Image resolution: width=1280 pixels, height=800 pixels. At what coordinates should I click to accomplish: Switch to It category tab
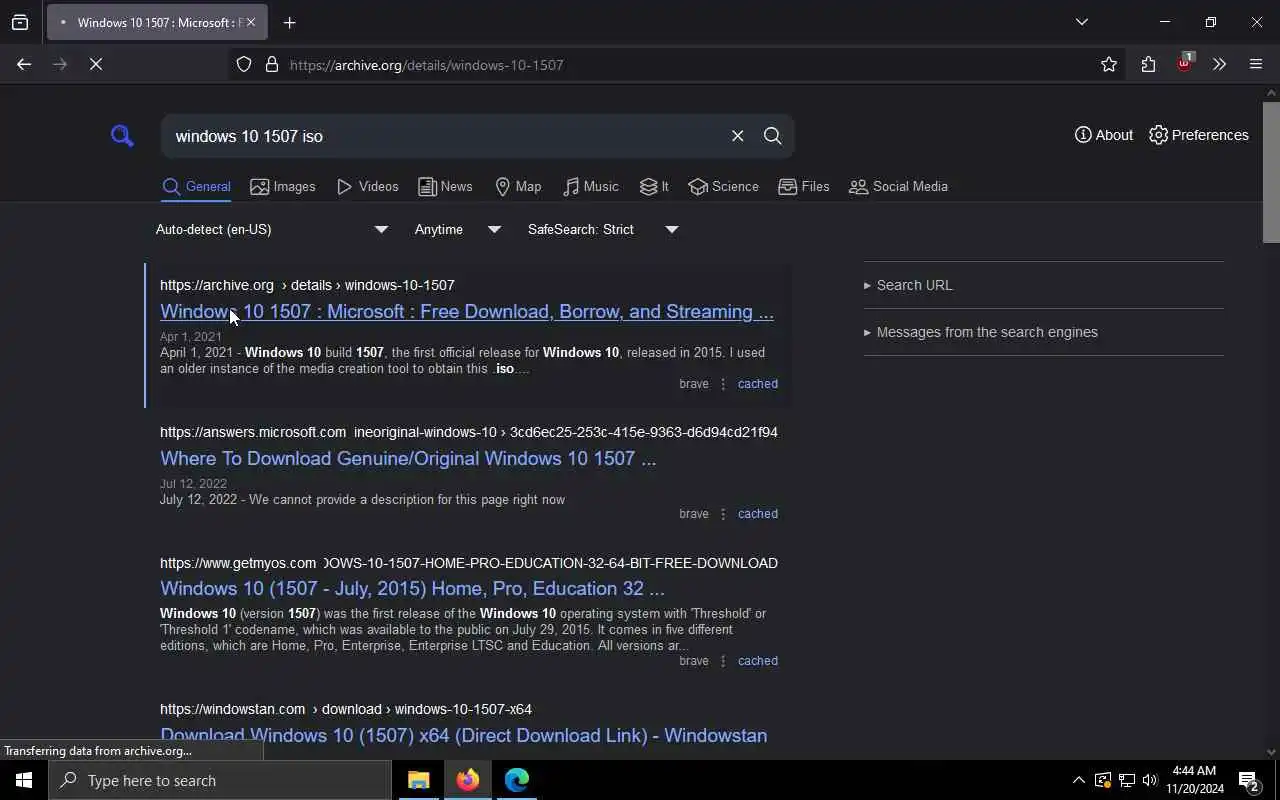click(x=654, y=187)
